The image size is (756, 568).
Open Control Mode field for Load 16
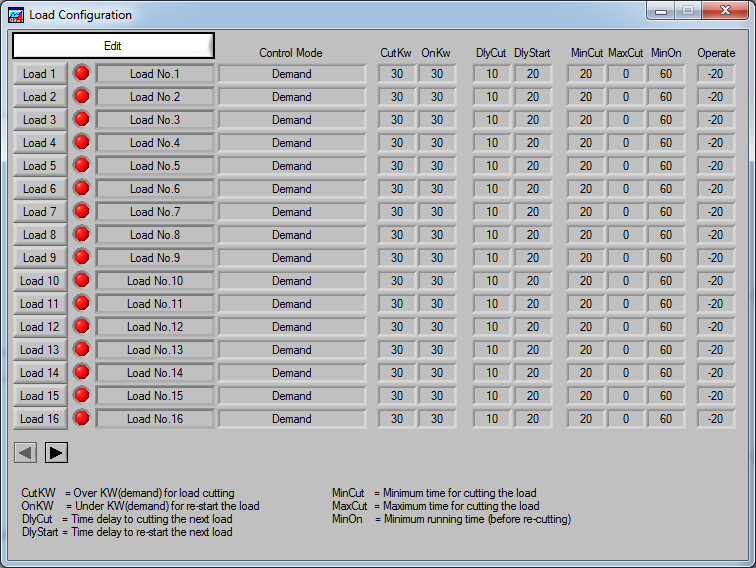[x=292, y=419]
